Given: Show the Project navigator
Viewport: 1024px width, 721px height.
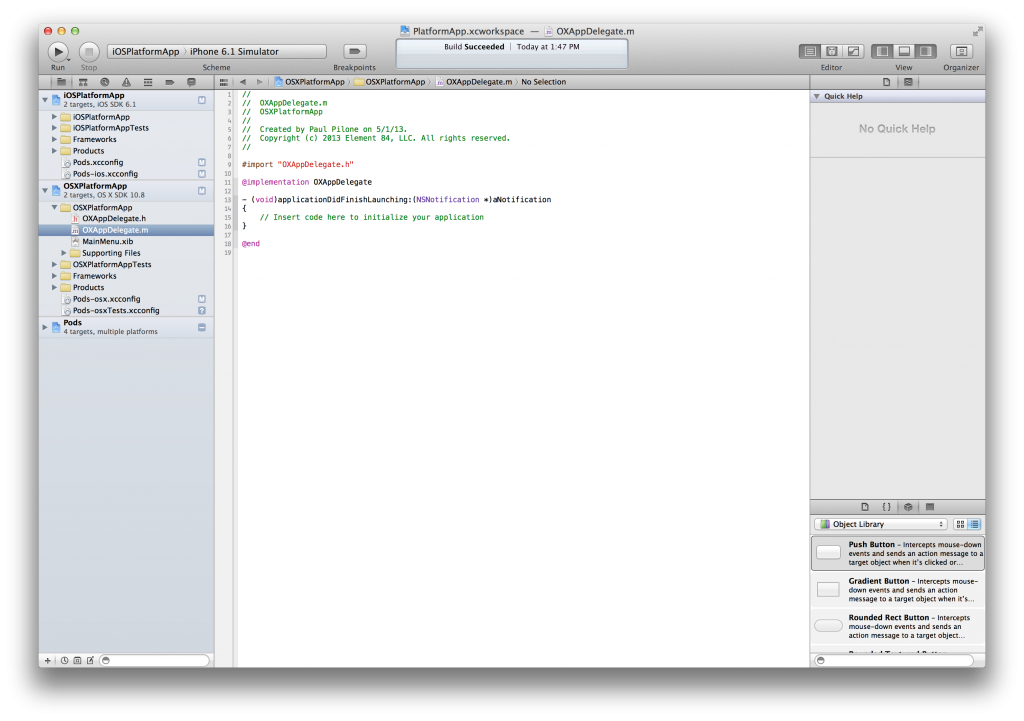Looking at the screenshot, I should (x=61, y=82).
